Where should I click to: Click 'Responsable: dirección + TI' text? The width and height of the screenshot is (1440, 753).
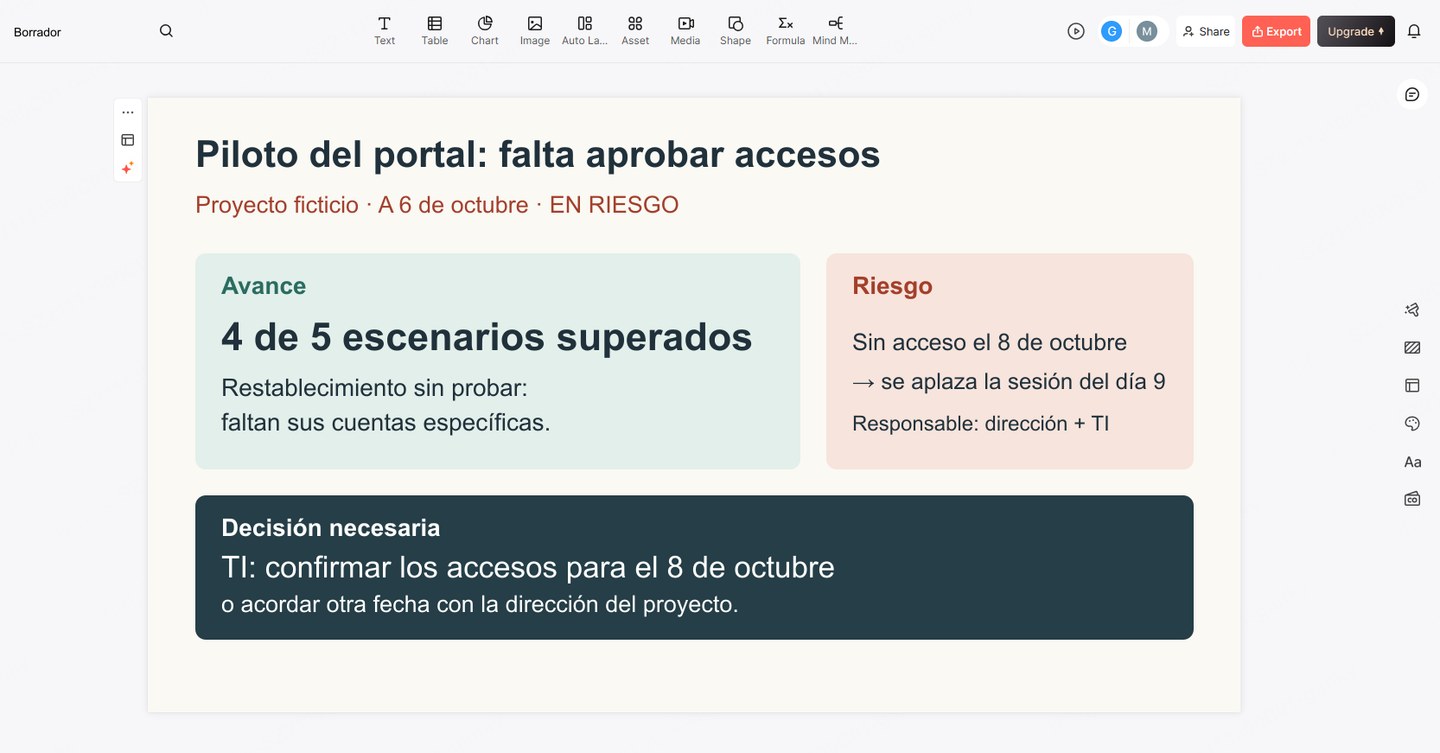point(981,424)
